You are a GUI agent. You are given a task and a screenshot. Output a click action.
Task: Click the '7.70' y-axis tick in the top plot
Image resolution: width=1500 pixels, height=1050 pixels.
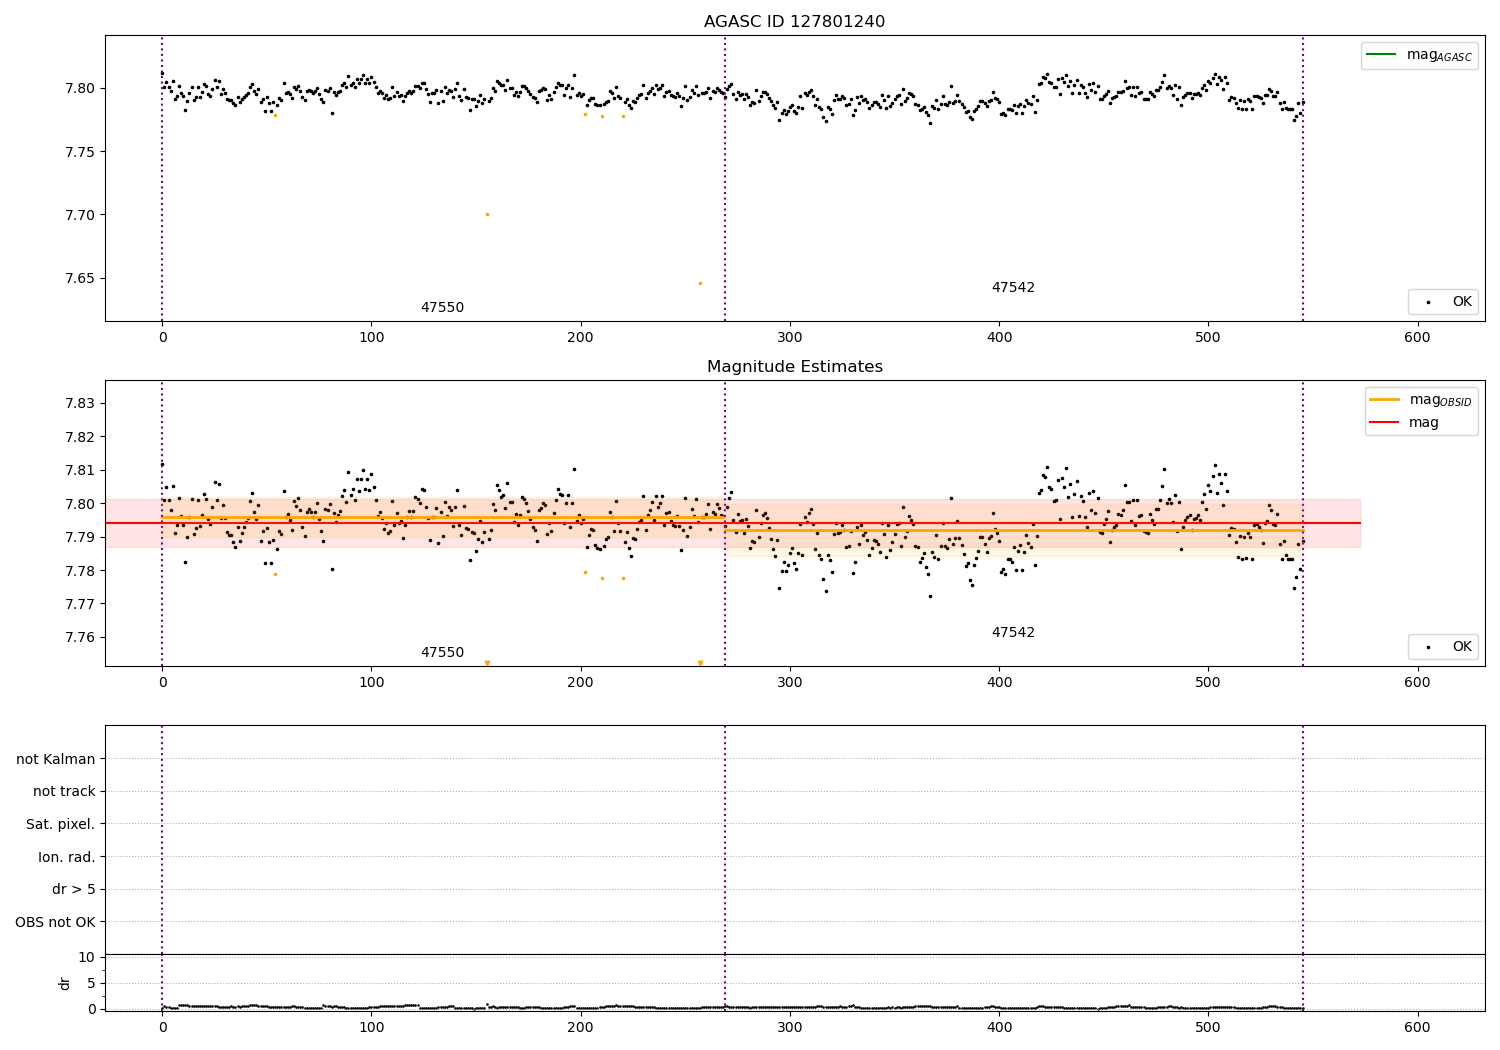click(x=79, y=215)
